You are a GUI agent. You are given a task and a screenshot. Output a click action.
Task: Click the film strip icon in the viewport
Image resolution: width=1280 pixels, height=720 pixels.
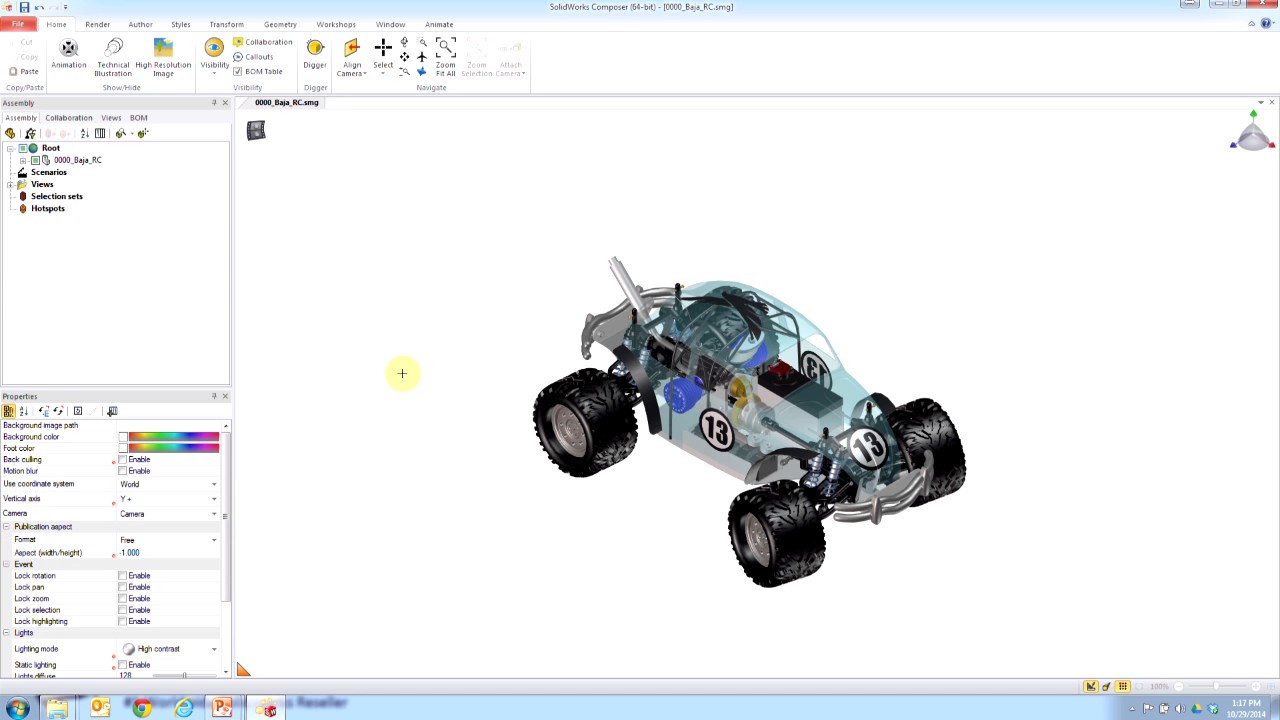coord(256,130)
